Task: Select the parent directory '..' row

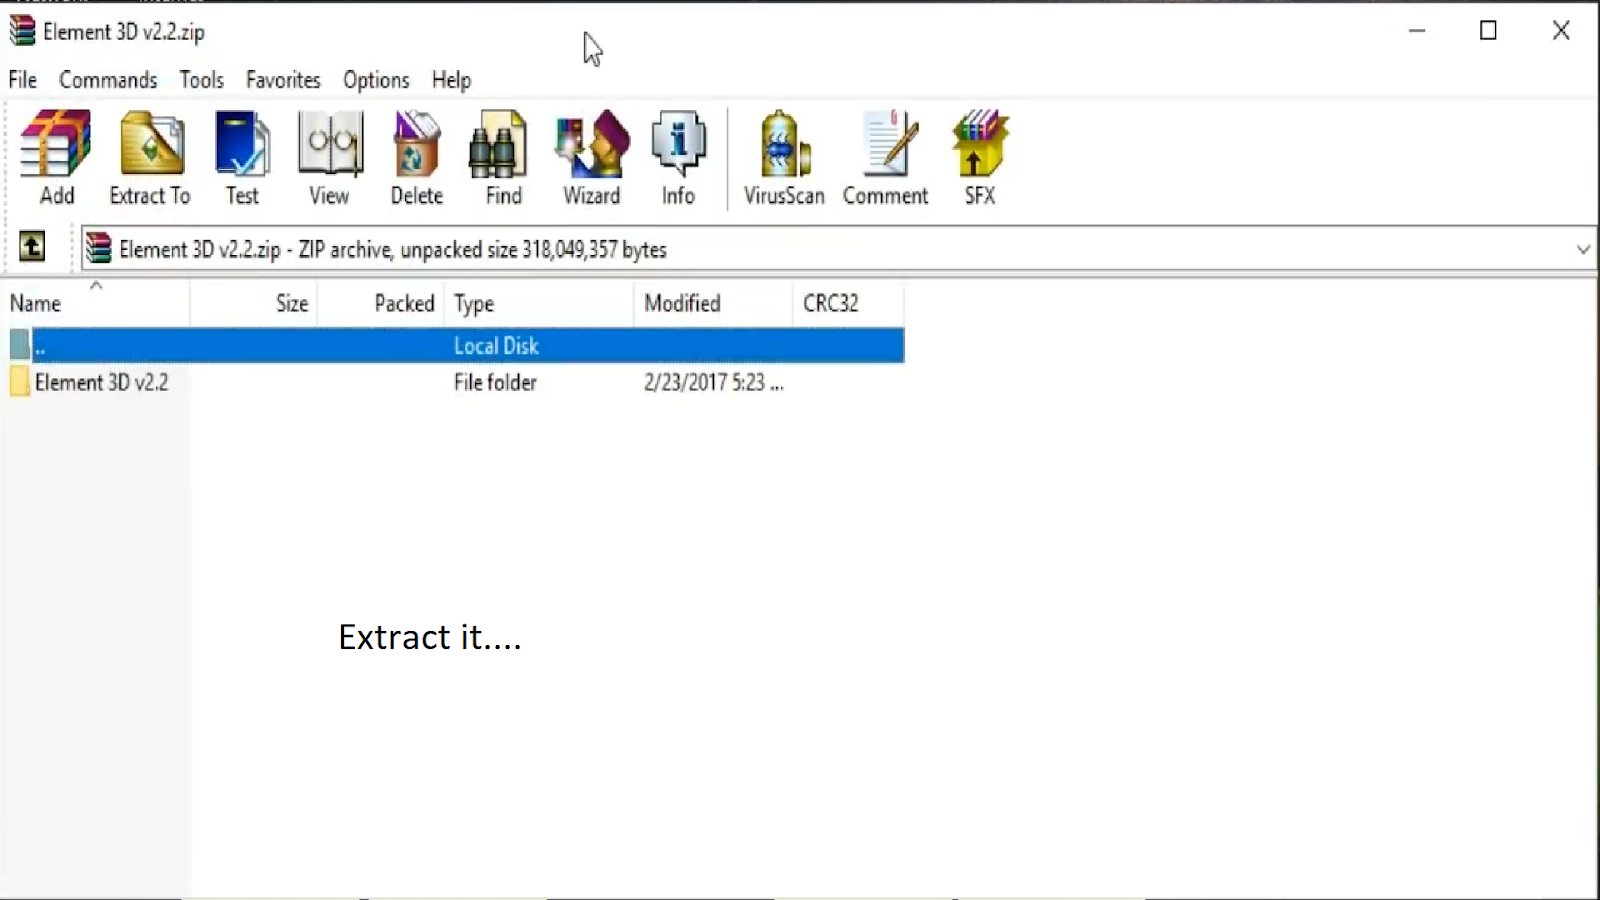Action: pyautogui.click(x=456, y=345)
